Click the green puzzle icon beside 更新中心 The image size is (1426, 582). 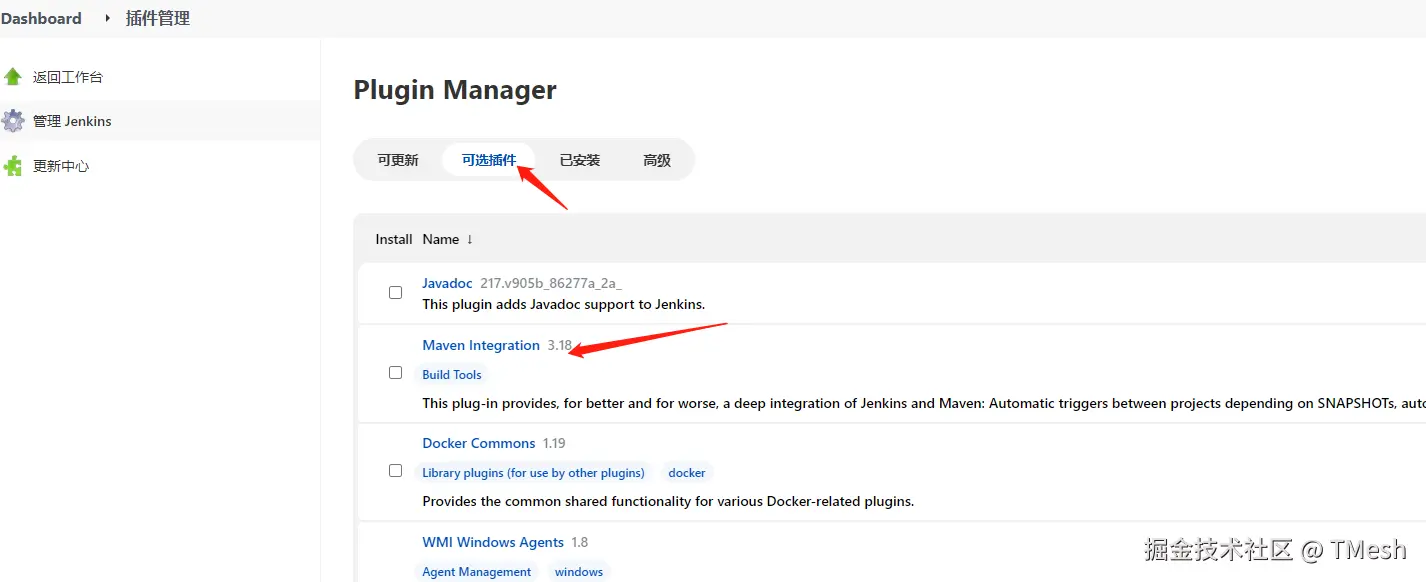[13, 166]
